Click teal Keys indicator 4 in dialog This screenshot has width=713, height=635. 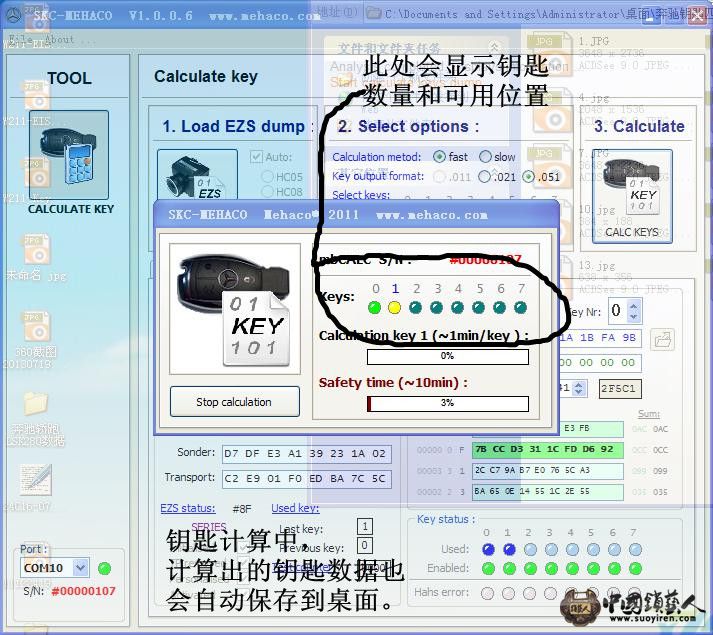(457, 308)
